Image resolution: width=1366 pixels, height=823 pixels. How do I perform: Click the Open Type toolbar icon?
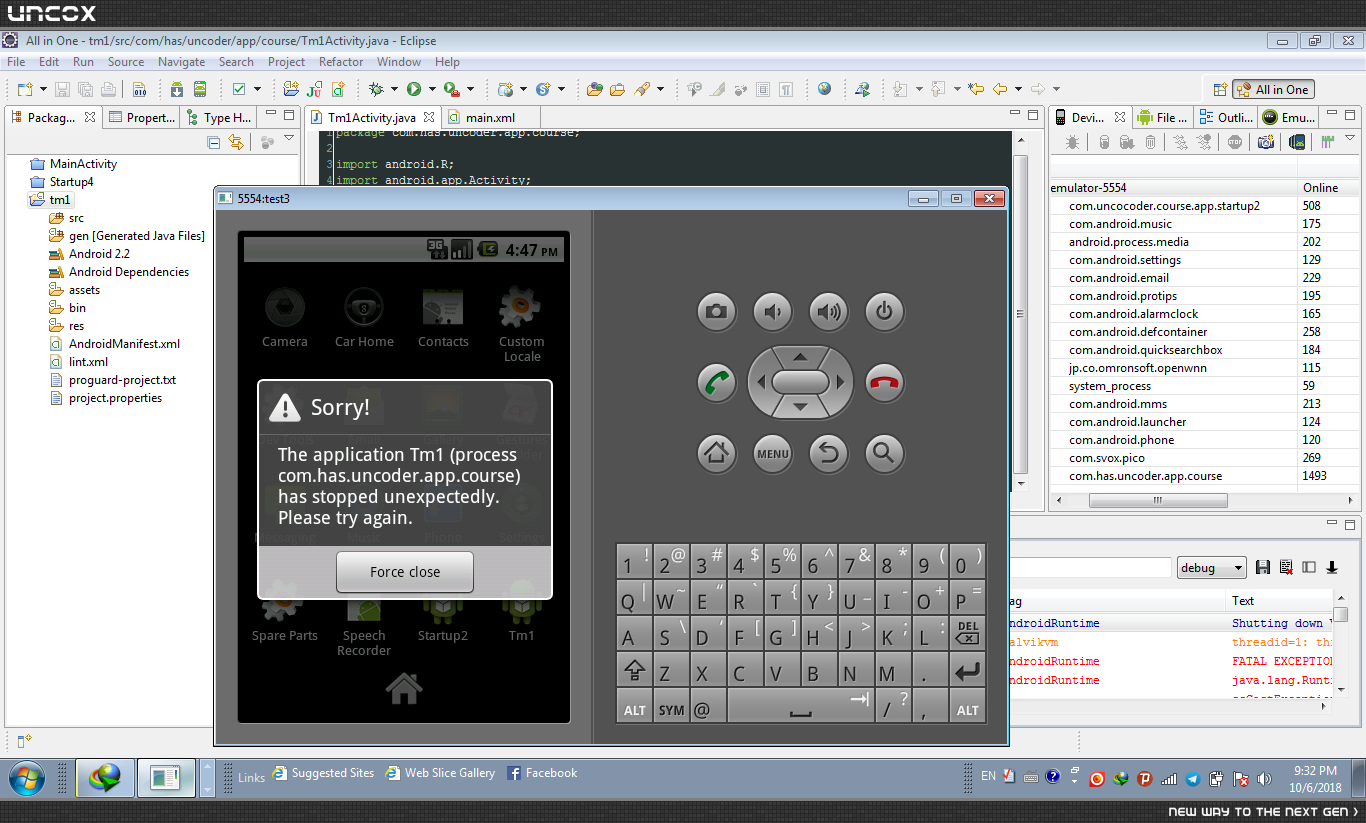tap(594, 89)
